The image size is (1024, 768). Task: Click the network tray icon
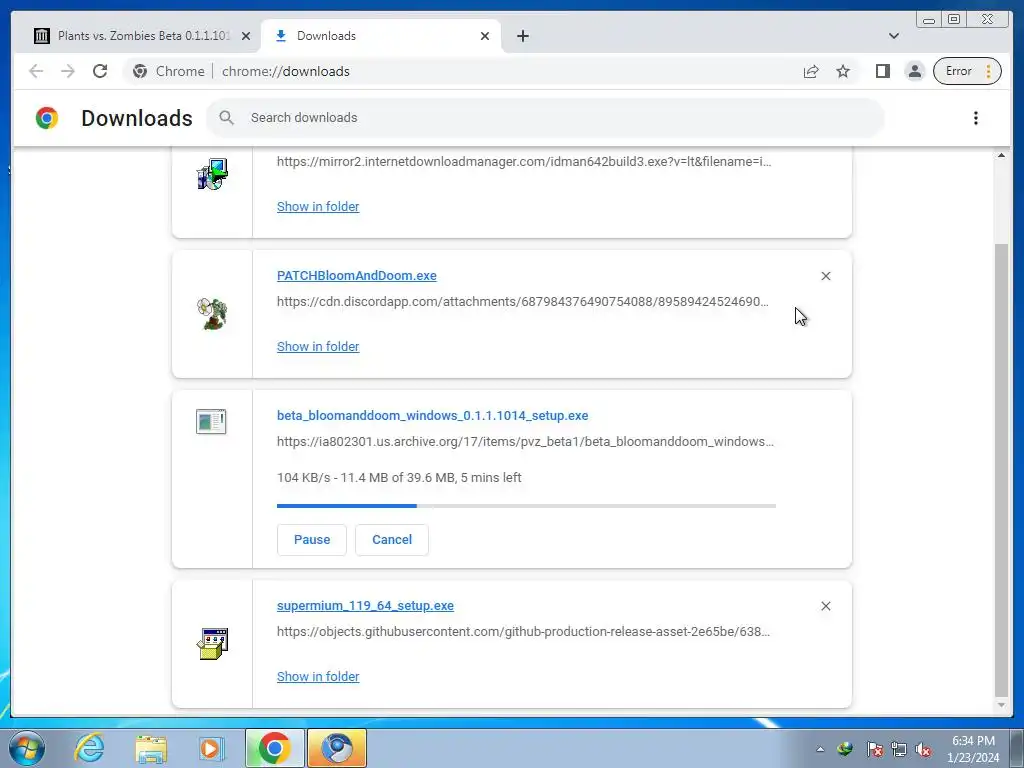pyautogui.click(x=899, y=749)
